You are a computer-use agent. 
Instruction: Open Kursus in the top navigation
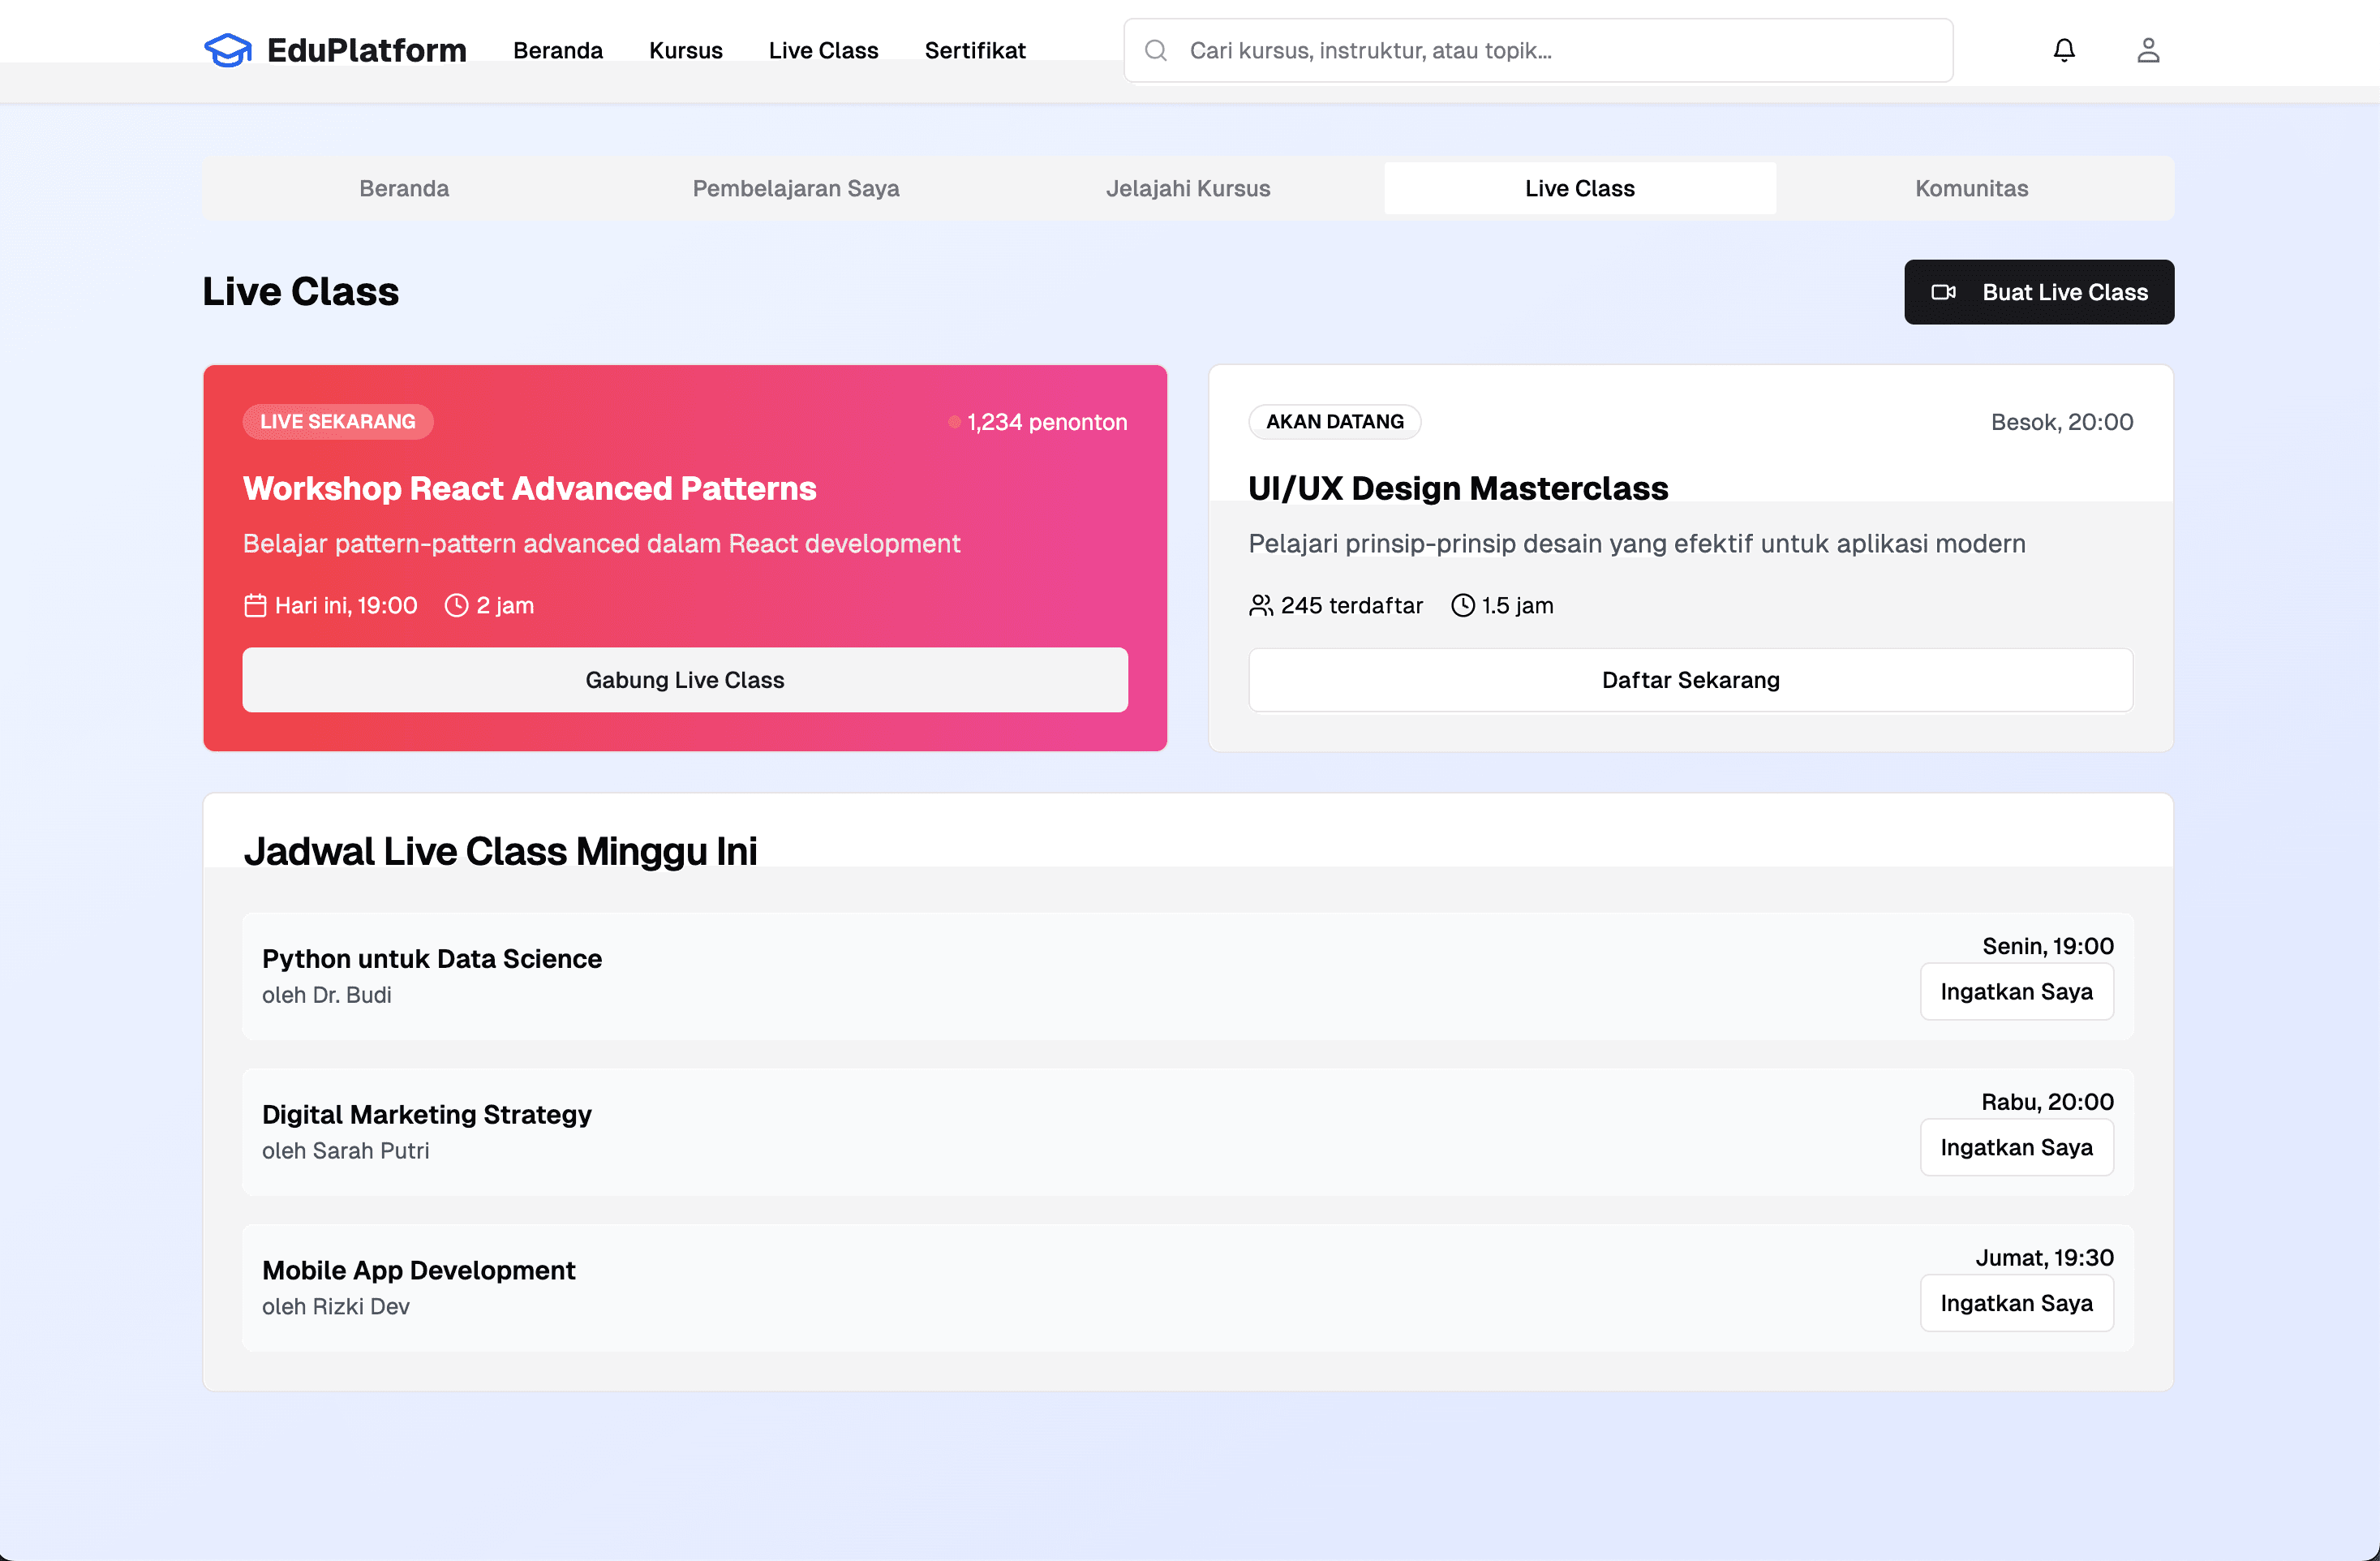click(686, 50)
